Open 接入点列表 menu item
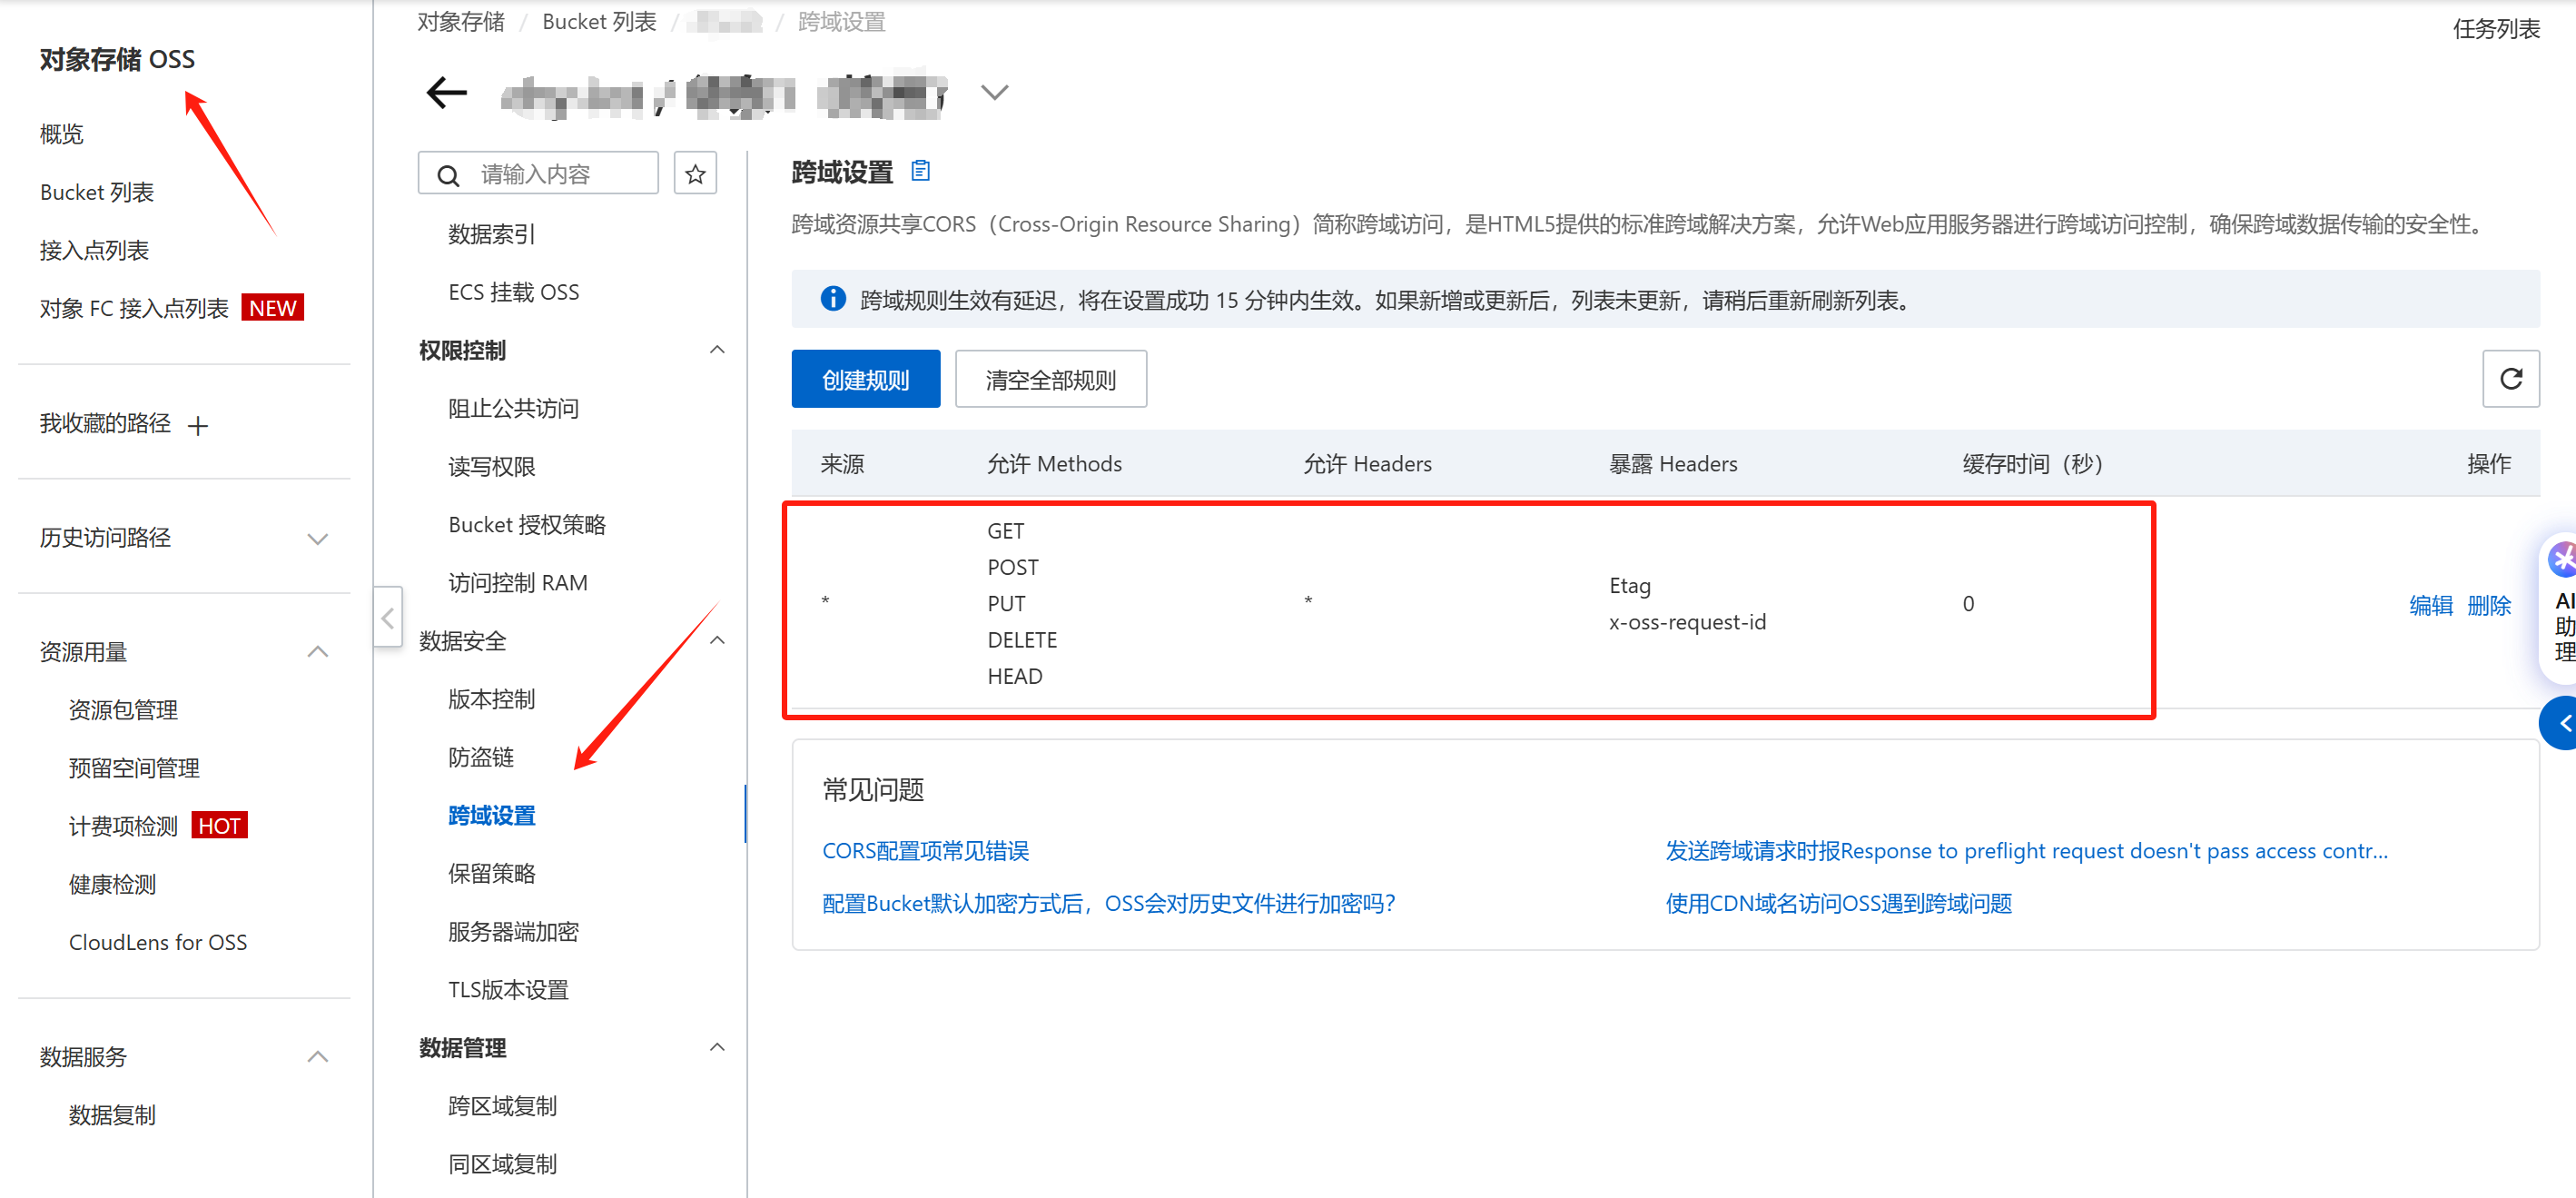This screenshot has height=1198, width=2576. (x=94, y=250)
